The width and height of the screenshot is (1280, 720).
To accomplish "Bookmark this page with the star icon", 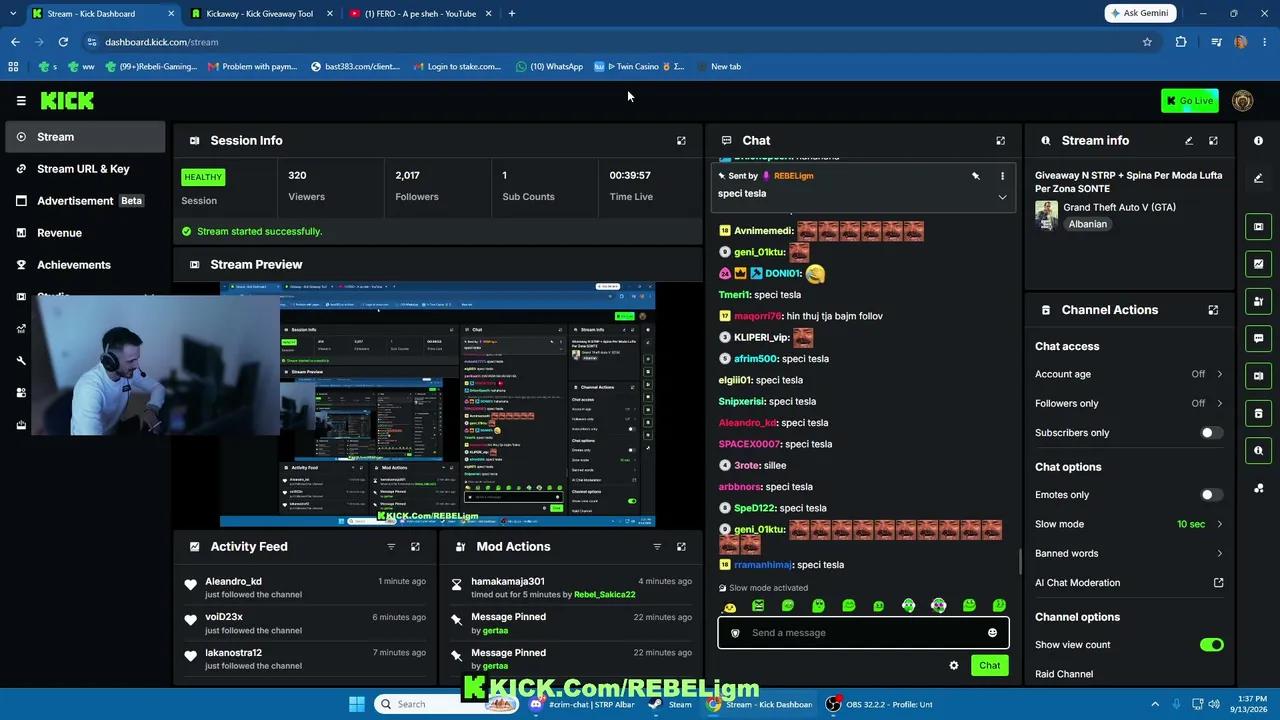I will coord(1147,42).
